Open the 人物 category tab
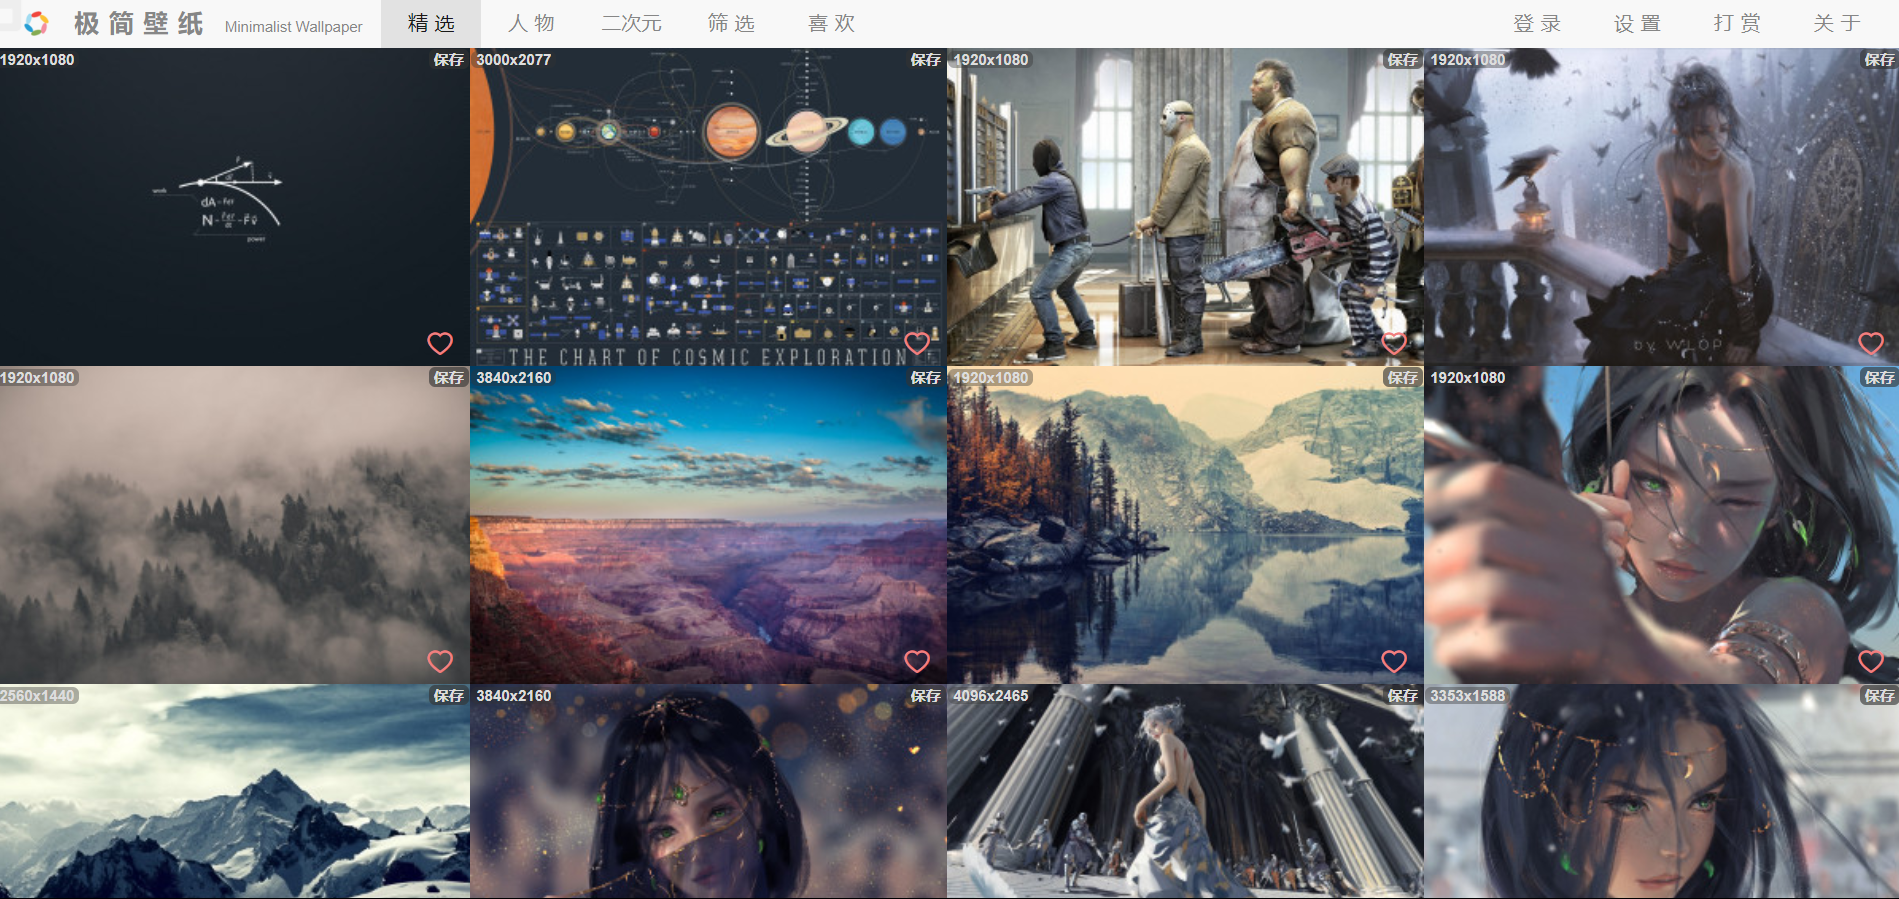1899x899 pixels. click(531, 23)
